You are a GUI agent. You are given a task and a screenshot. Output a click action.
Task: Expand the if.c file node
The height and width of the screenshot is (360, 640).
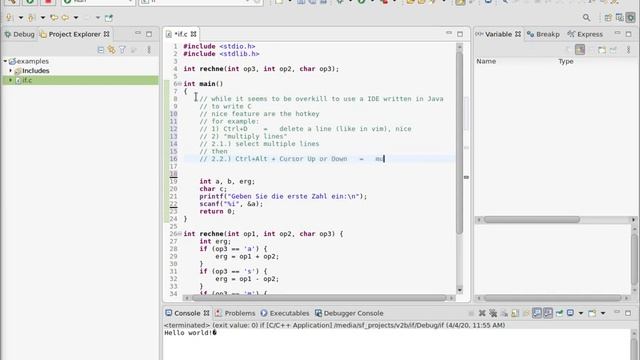tap(11, 80)
